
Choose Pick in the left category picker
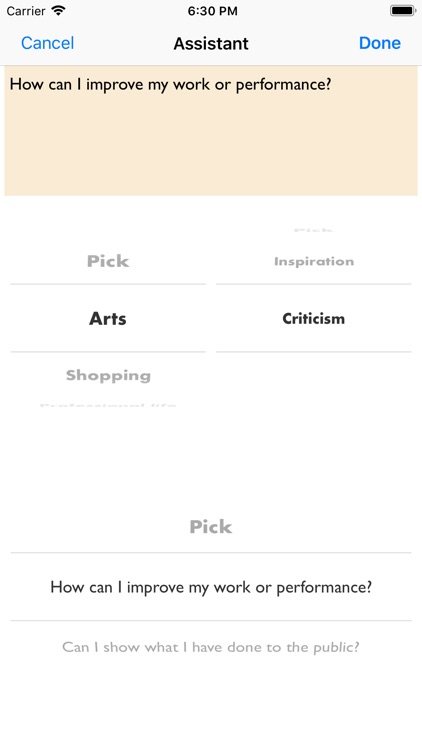(108, 261)
